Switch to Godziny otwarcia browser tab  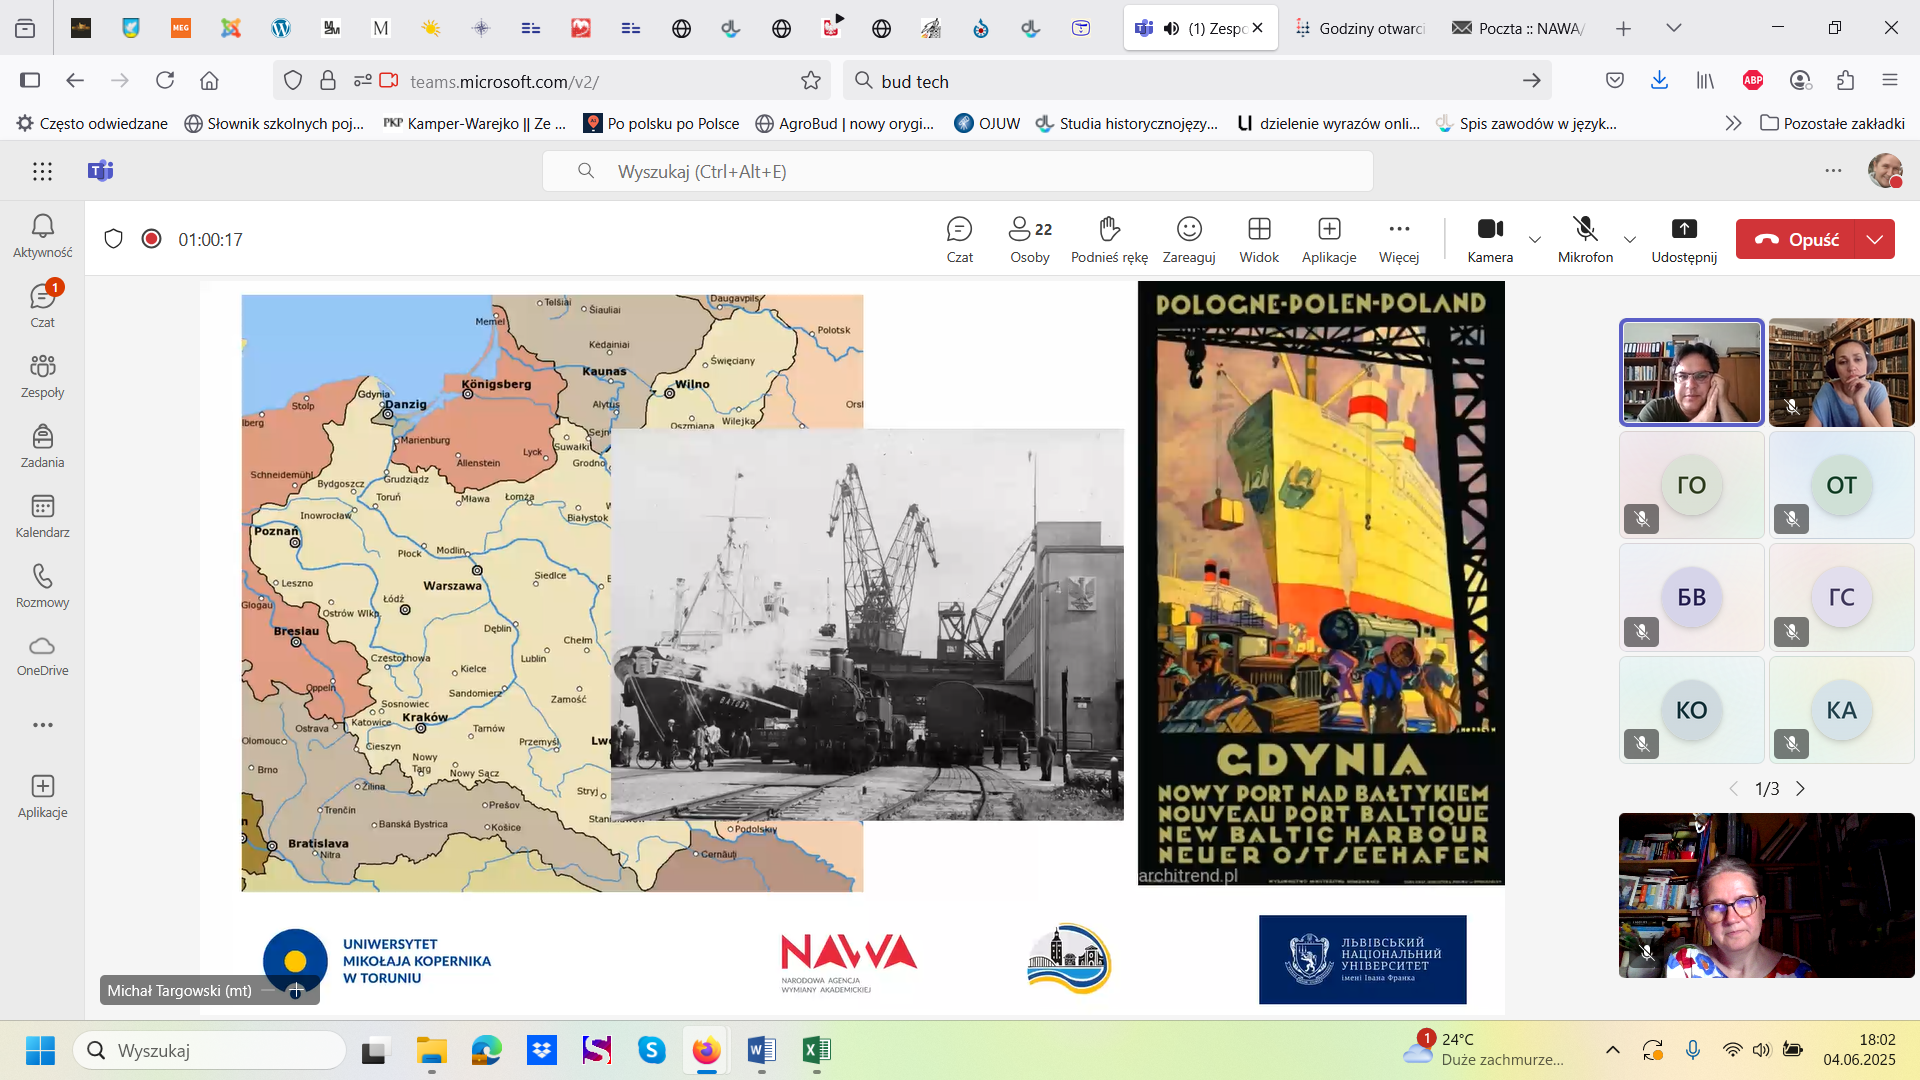click(1360, 28)
